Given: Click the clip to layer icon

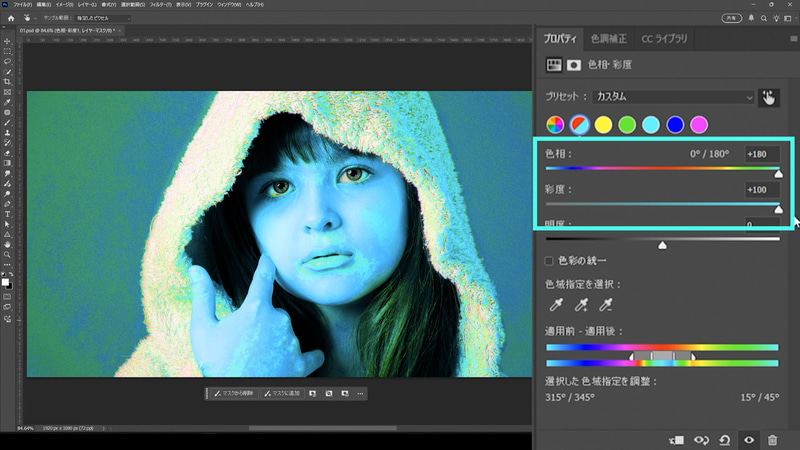Looking at the screenshot, I should click(x=677, y=439).
